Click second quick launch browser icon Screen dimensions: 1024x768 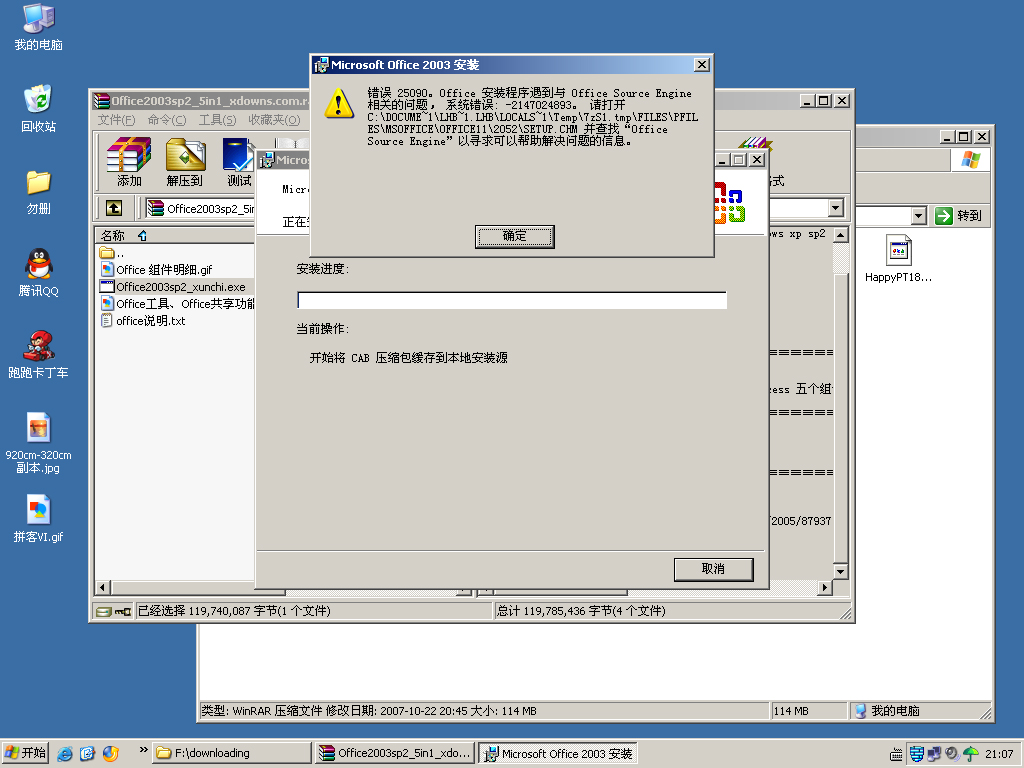[x=88, y=754]
